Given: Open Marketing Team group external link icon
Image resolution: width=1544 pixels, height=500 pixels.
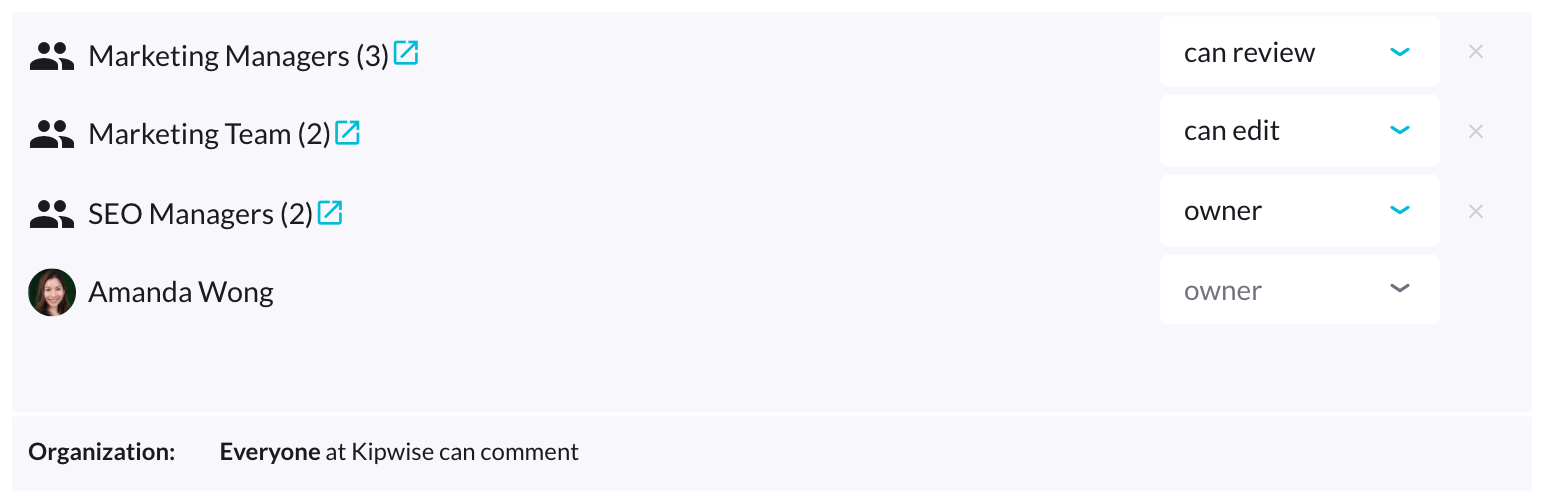Looking at the screenshot, I should pyautogui.click(x=347, y=132).
